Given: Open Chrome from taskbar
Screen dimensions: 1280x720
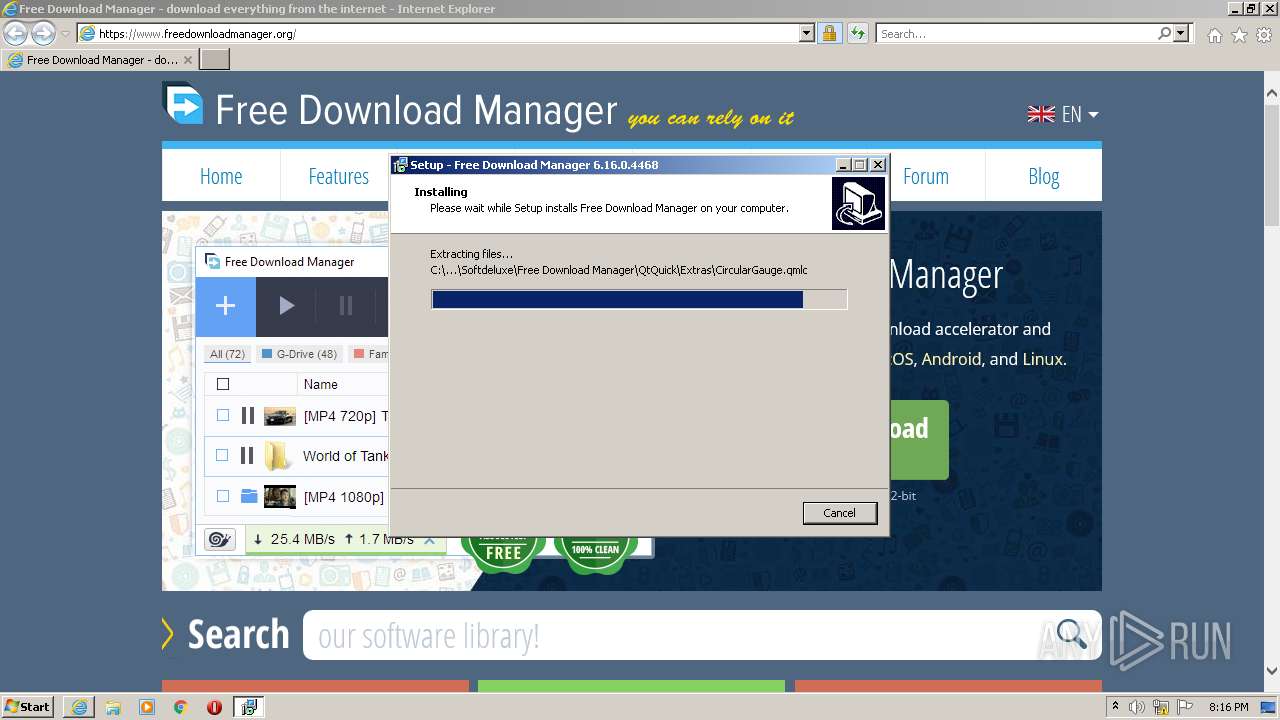Looking at the screenshot, I should click(180, 707).
